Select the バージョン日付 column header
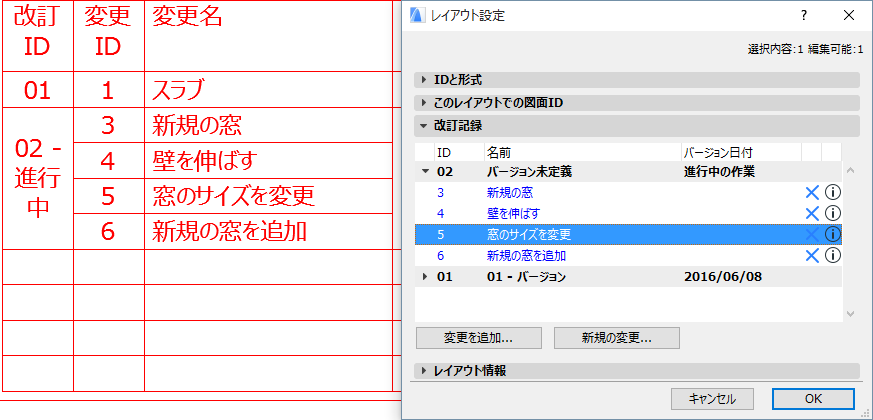Screen dimensions: 873x420 pos(742,152)
